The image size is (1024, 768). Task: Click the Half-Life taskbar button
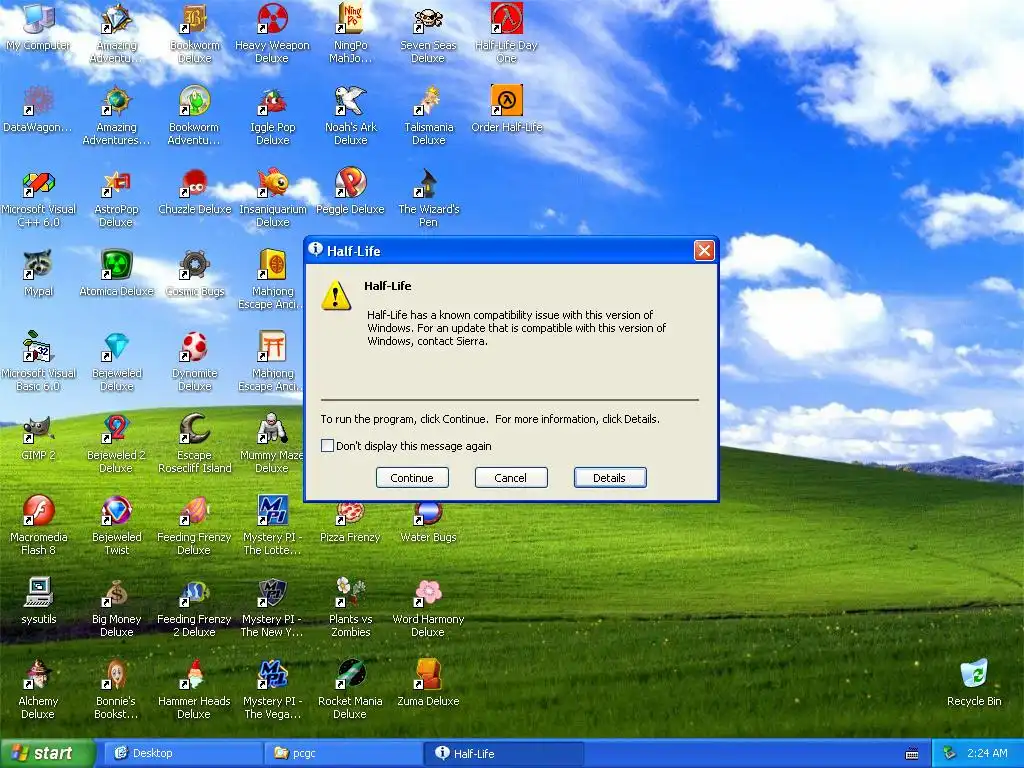(x=503, y=753)
